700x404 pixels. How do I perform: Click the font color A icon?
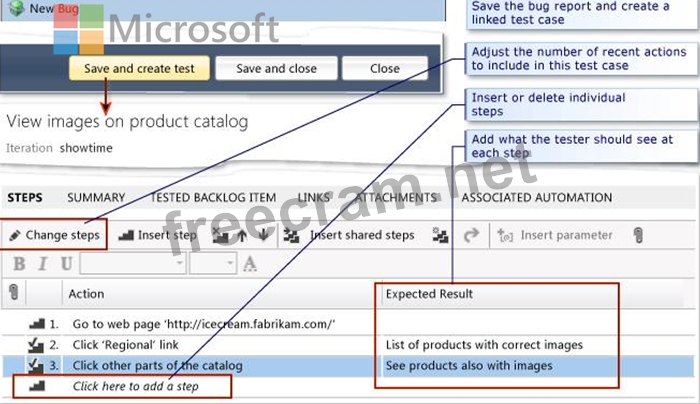[x=250, y=263]
